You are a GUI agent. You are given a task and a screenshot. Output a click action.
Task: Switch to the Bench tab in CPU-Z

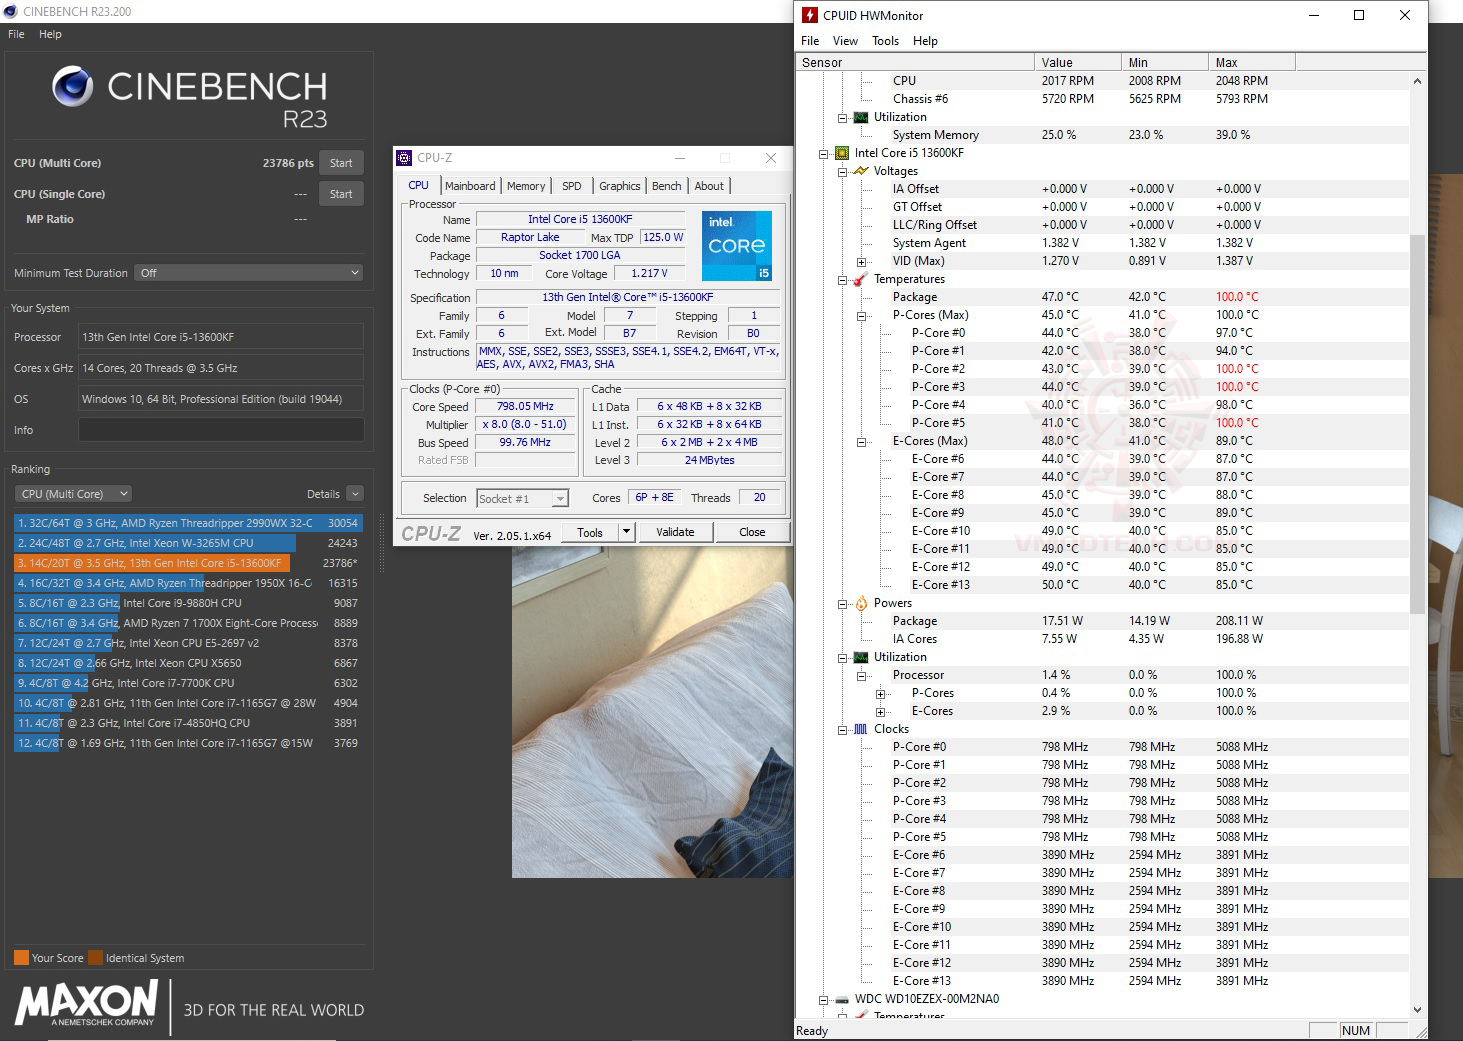666,186
